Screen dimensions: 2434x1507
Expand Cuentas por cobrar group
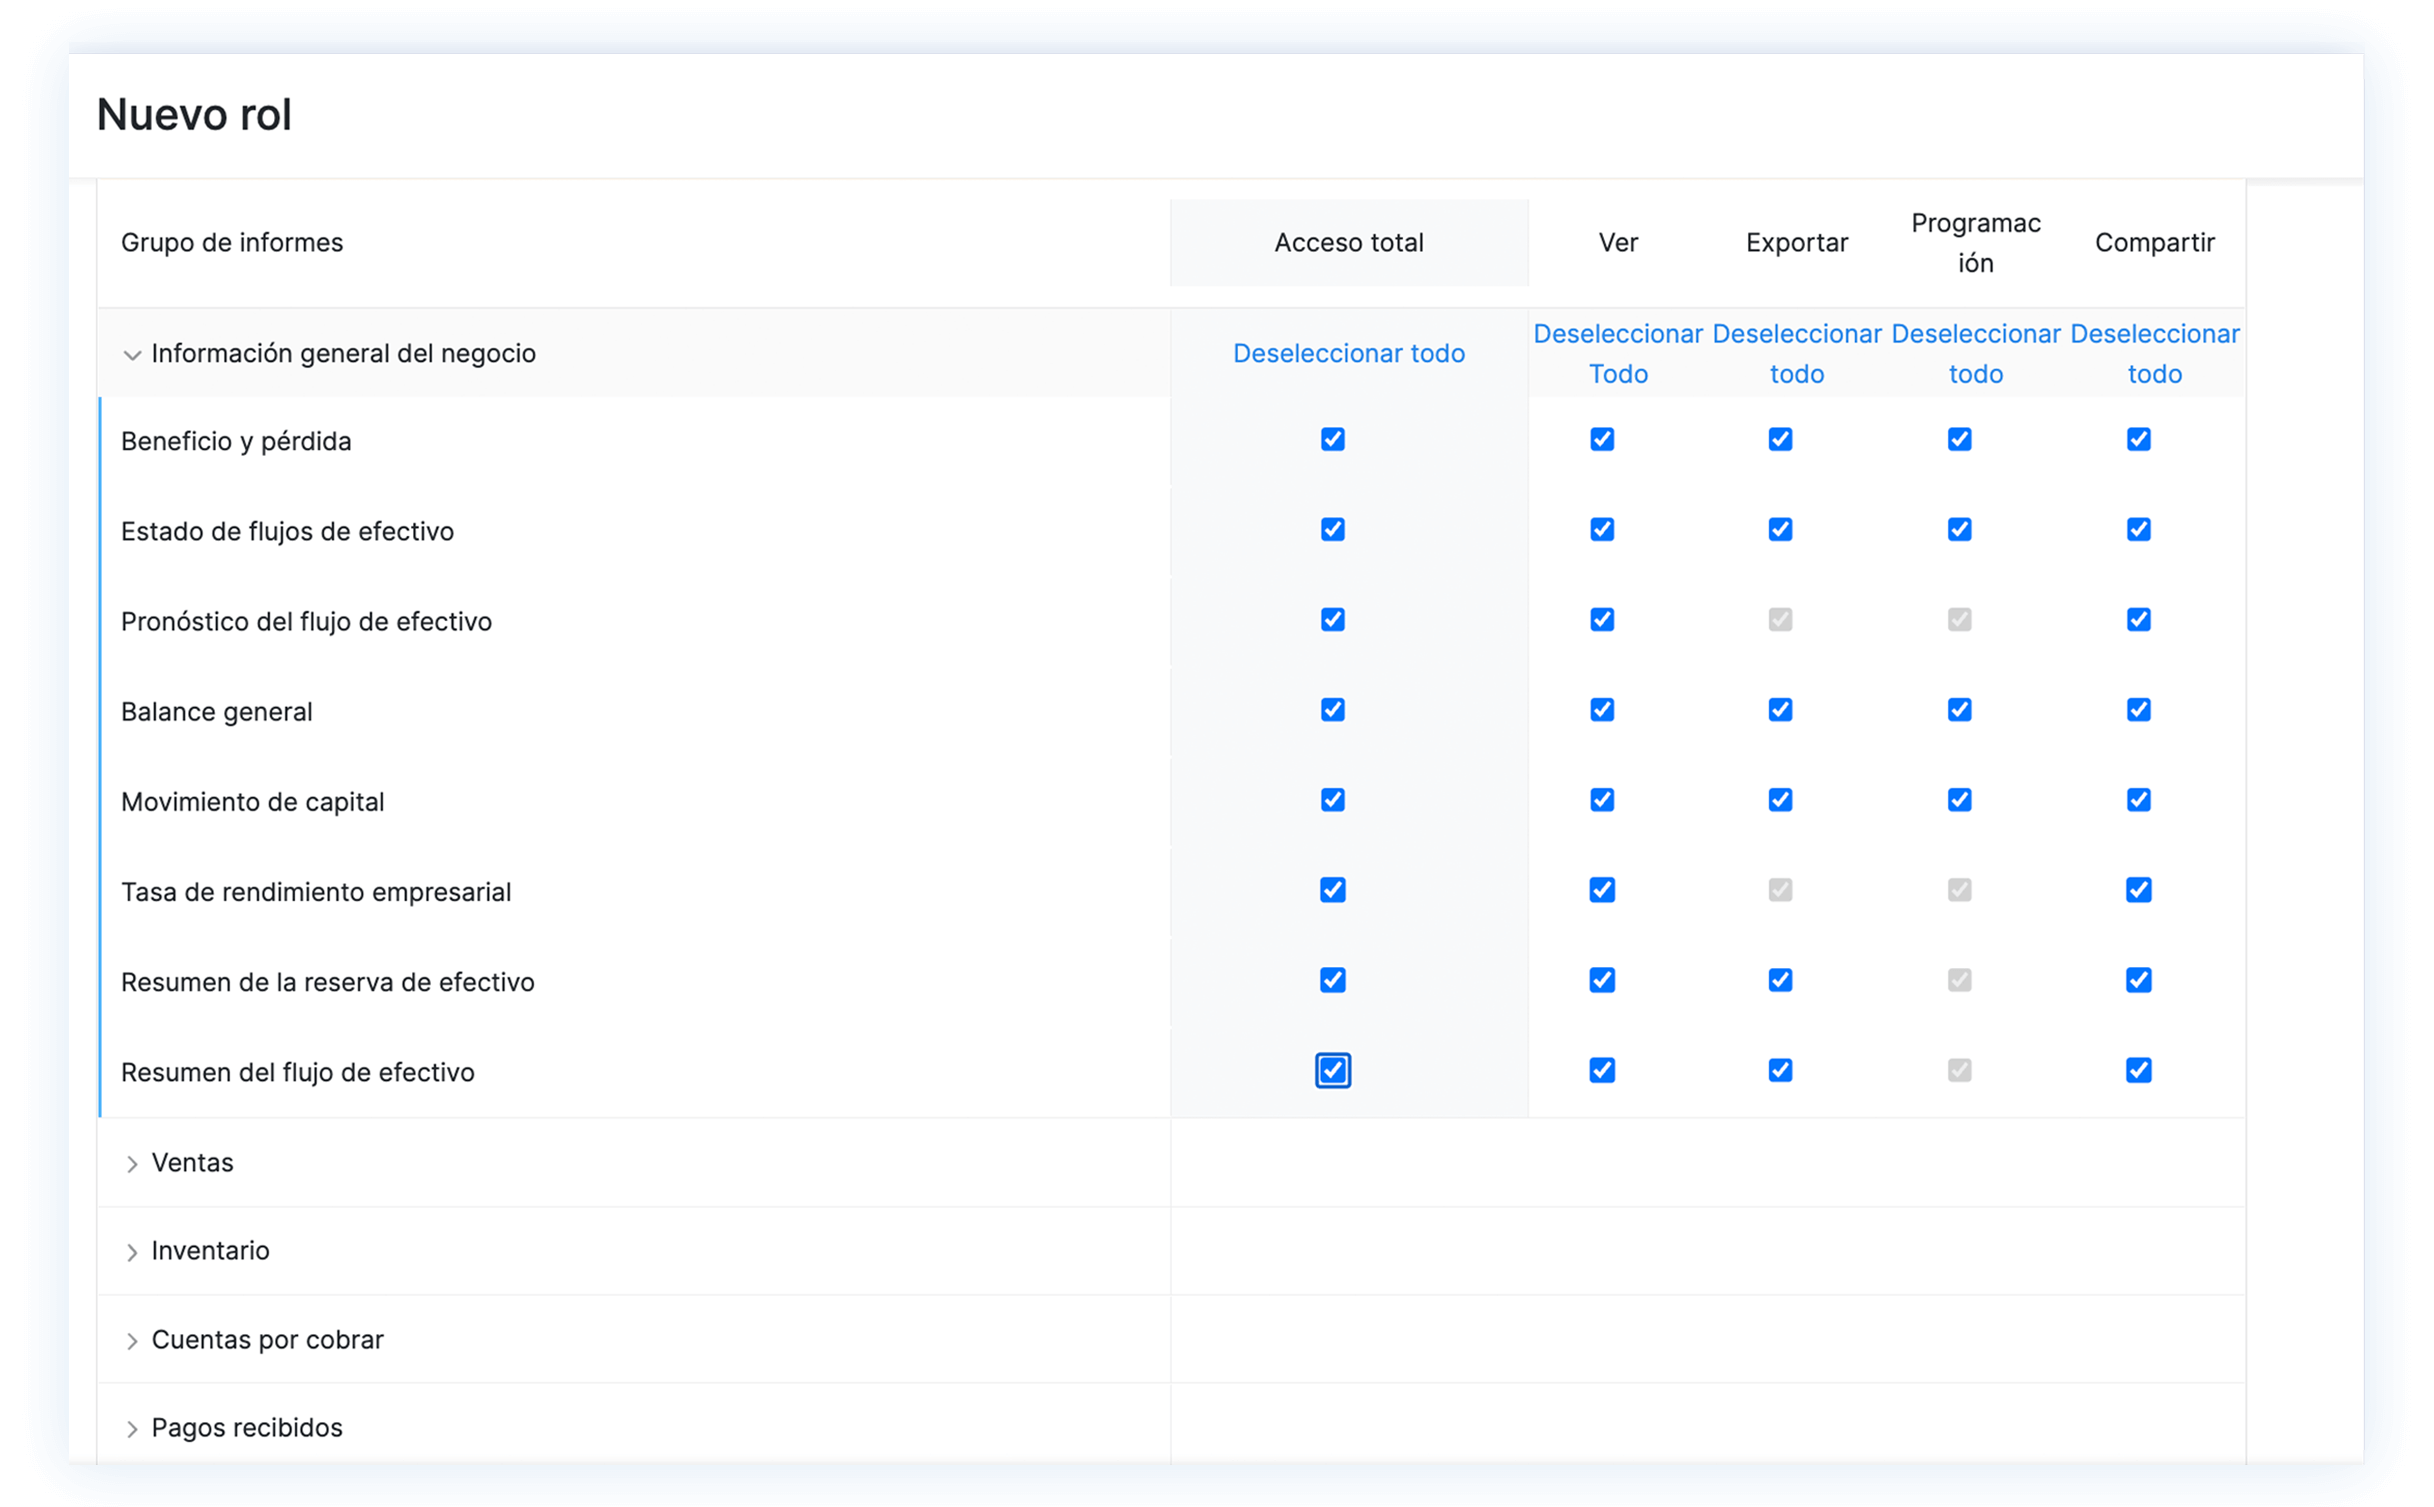tap(131, 1341)
